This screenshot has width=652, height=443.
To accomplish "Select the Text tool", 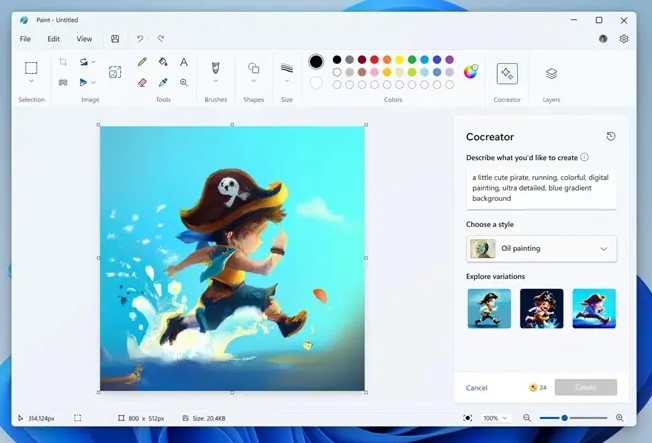I will (x=183, y=62).
